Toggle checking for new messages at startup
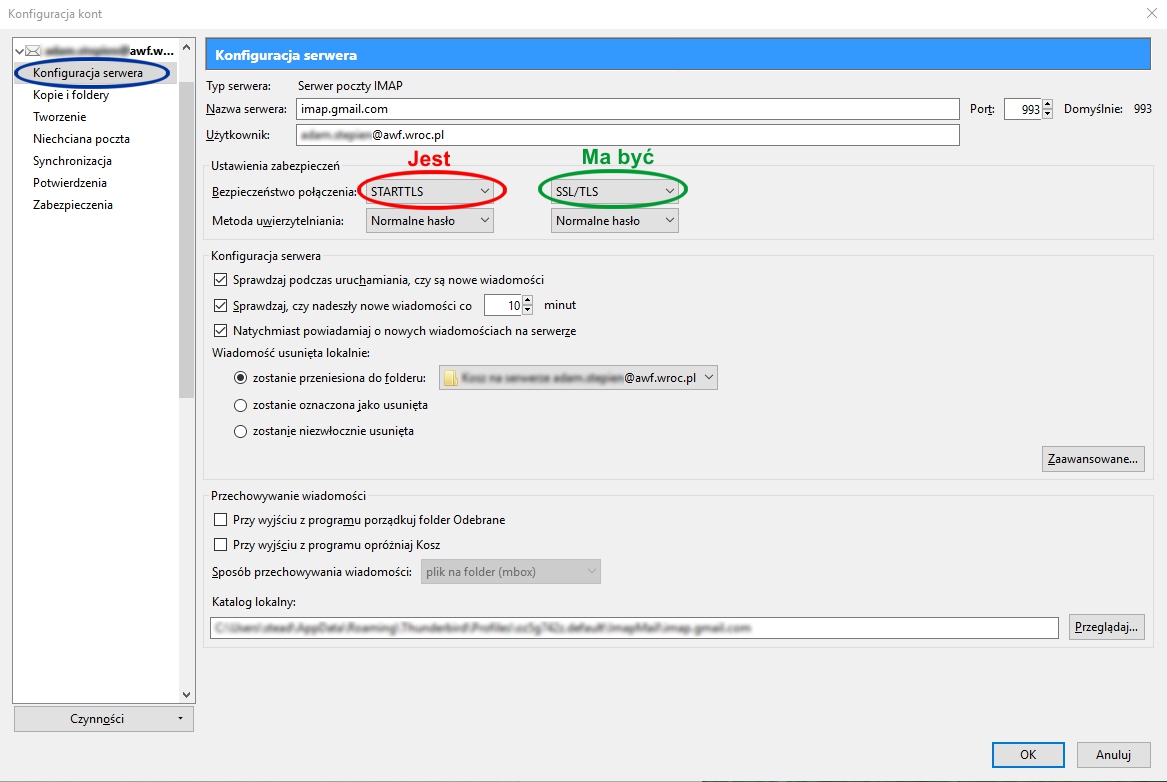 tap(221, 280)
